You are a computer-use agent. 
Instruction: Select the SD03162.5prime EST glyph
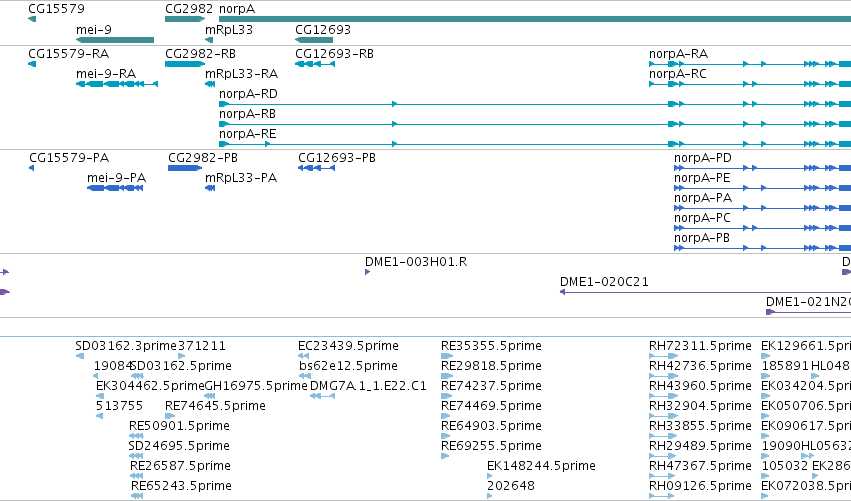(137, 376)
